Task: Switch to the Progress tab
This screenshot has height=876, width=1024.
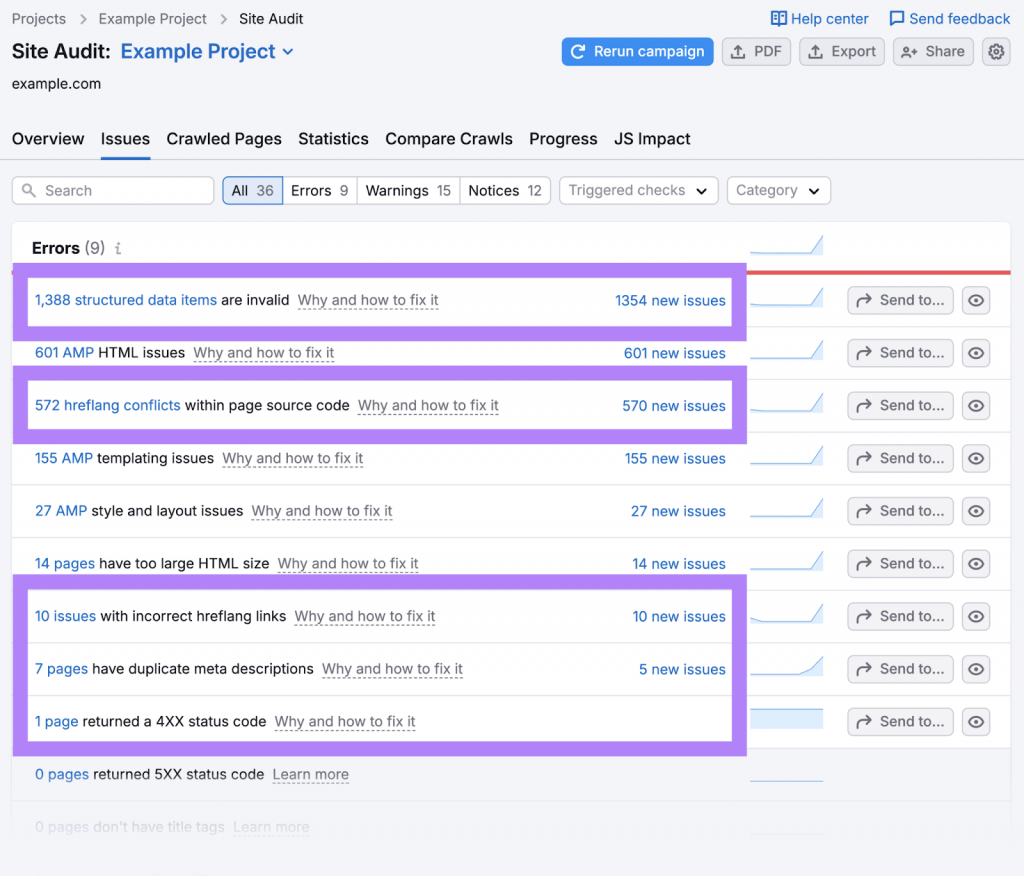Action: [x=563, y=139]
